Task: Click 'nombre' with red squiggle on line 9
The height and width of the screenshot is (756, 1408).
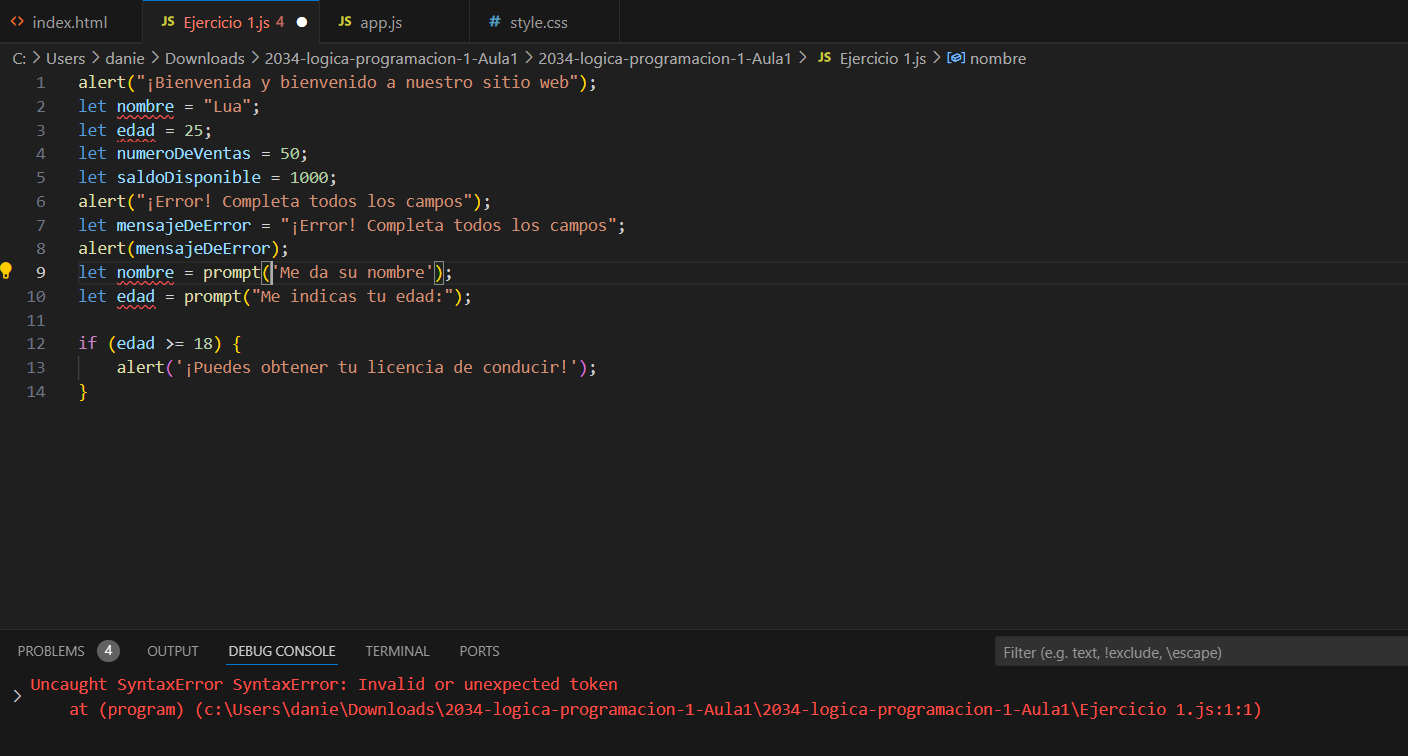Action: click(x=145, y=272)
